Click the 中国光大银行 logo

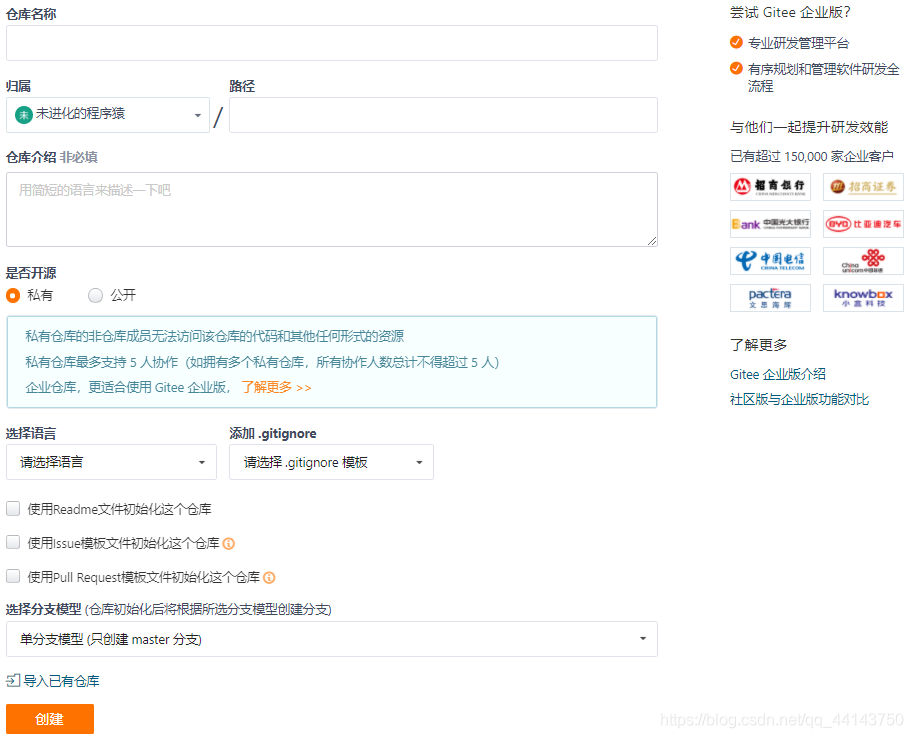coord(770,224)
